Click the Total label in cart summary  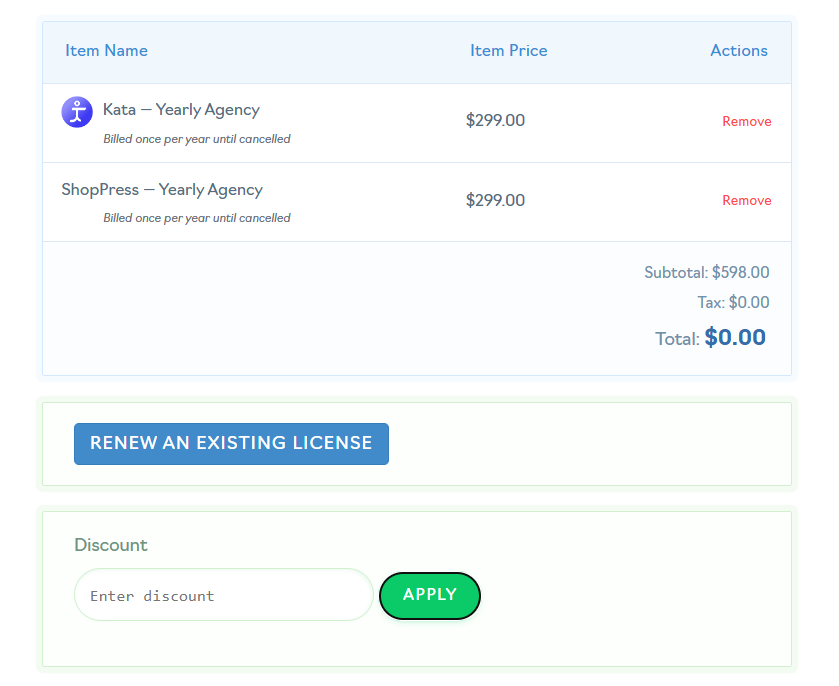coord(676,339)
